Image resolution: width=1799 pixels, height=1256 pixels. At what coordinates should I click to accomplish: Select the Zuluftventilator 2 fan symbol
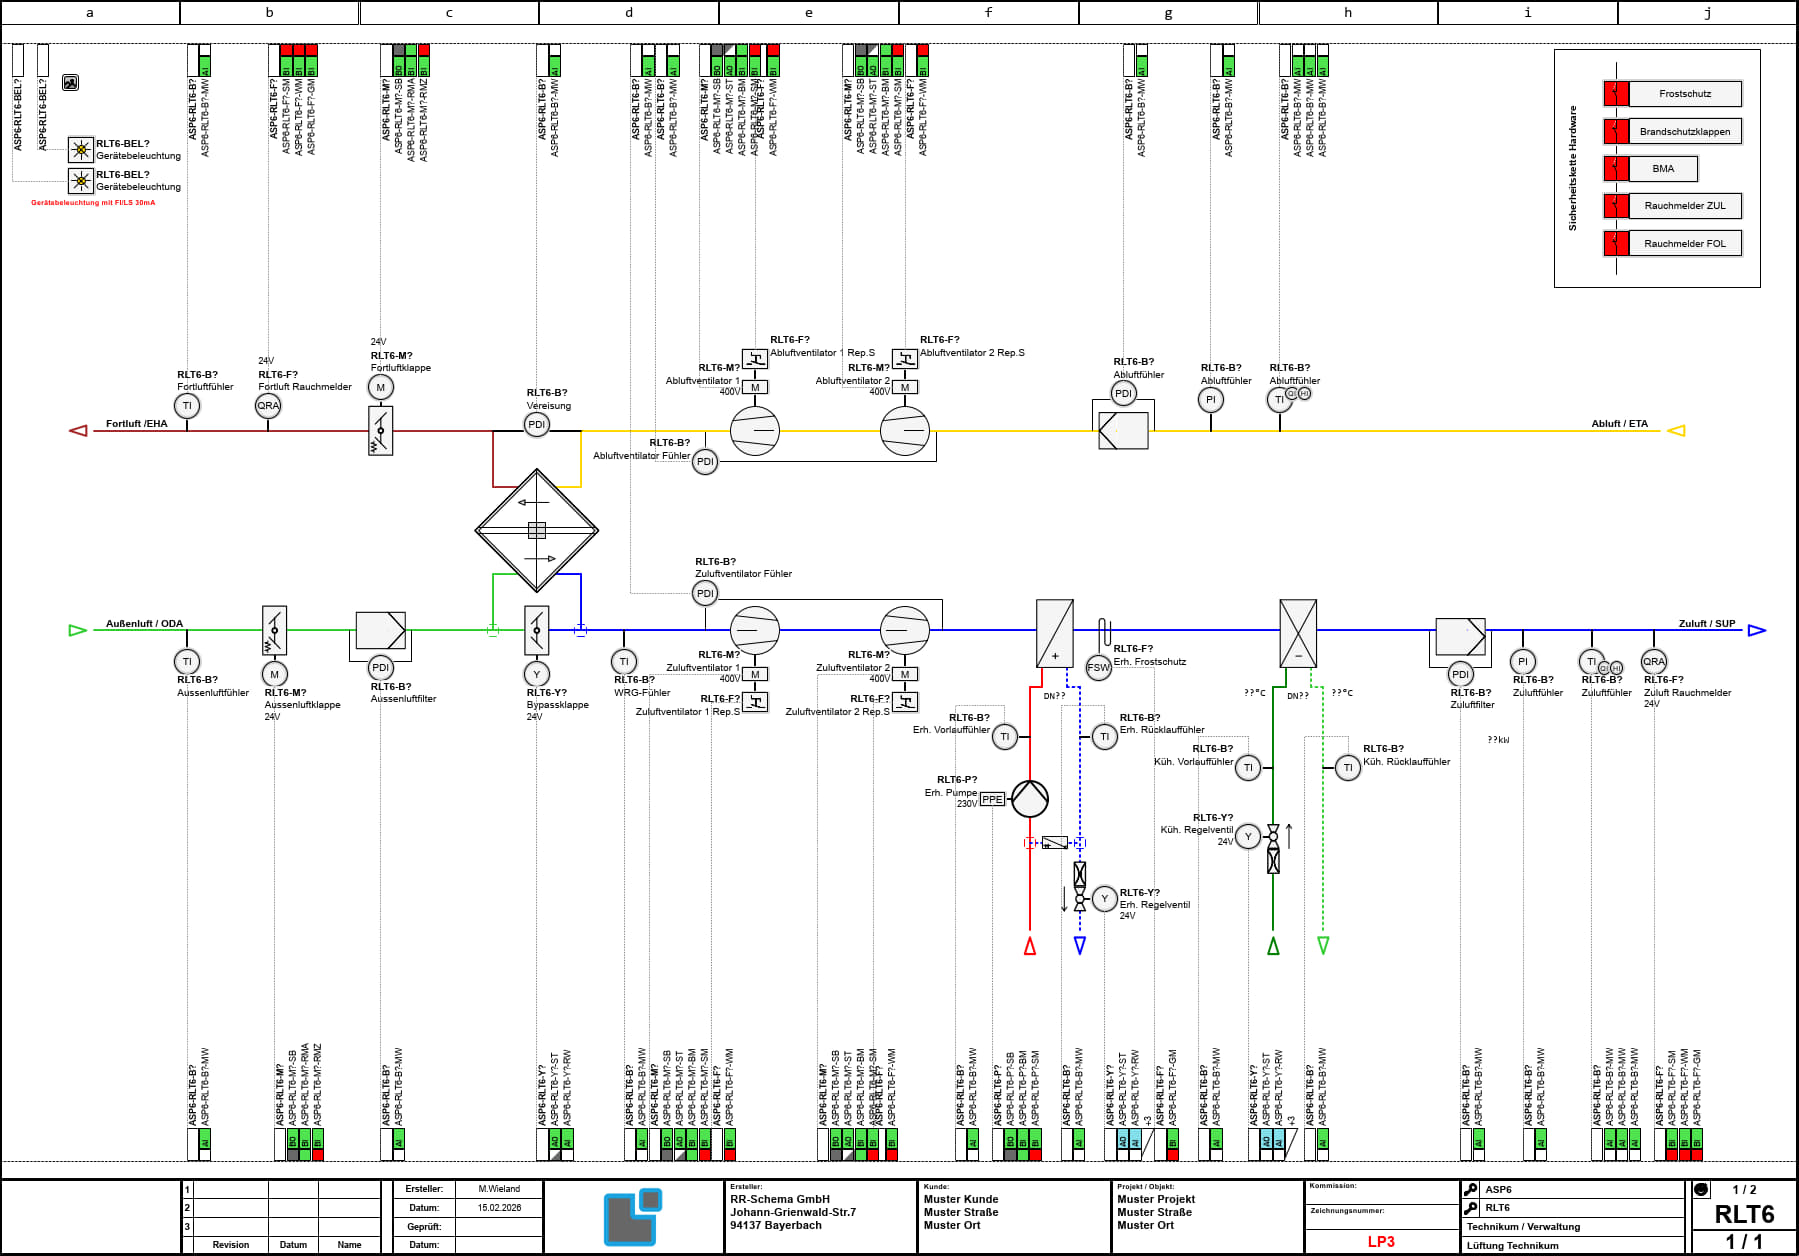[x=904, y=630]
